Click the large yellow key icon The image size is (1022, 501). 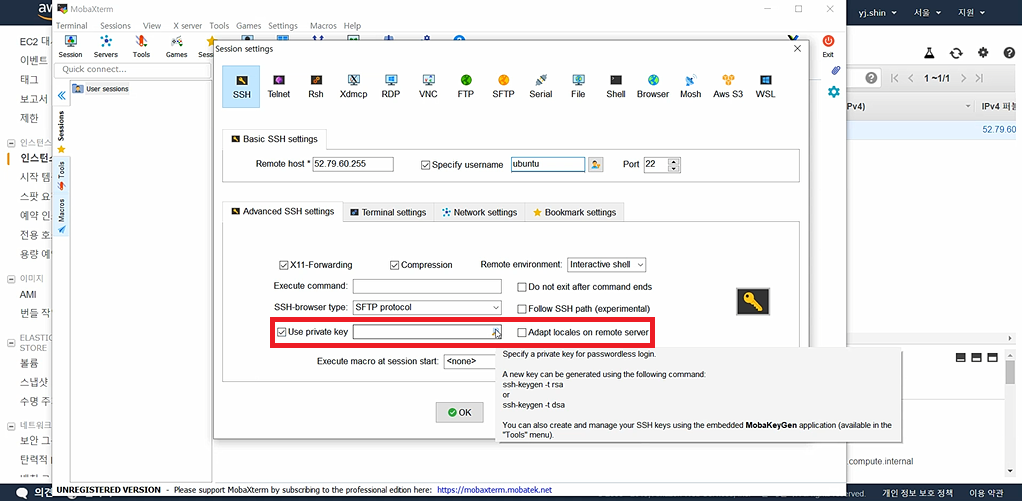tap(753, 302)
